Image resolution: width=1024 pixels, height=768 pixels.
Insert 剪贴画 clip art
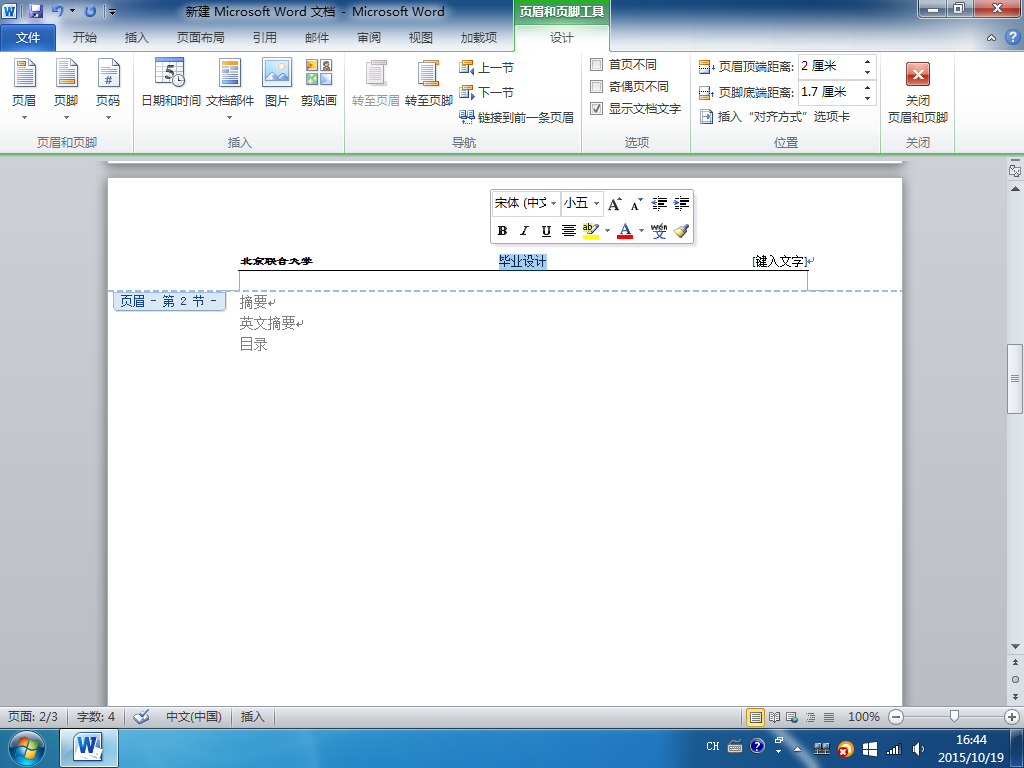[319, 82]
